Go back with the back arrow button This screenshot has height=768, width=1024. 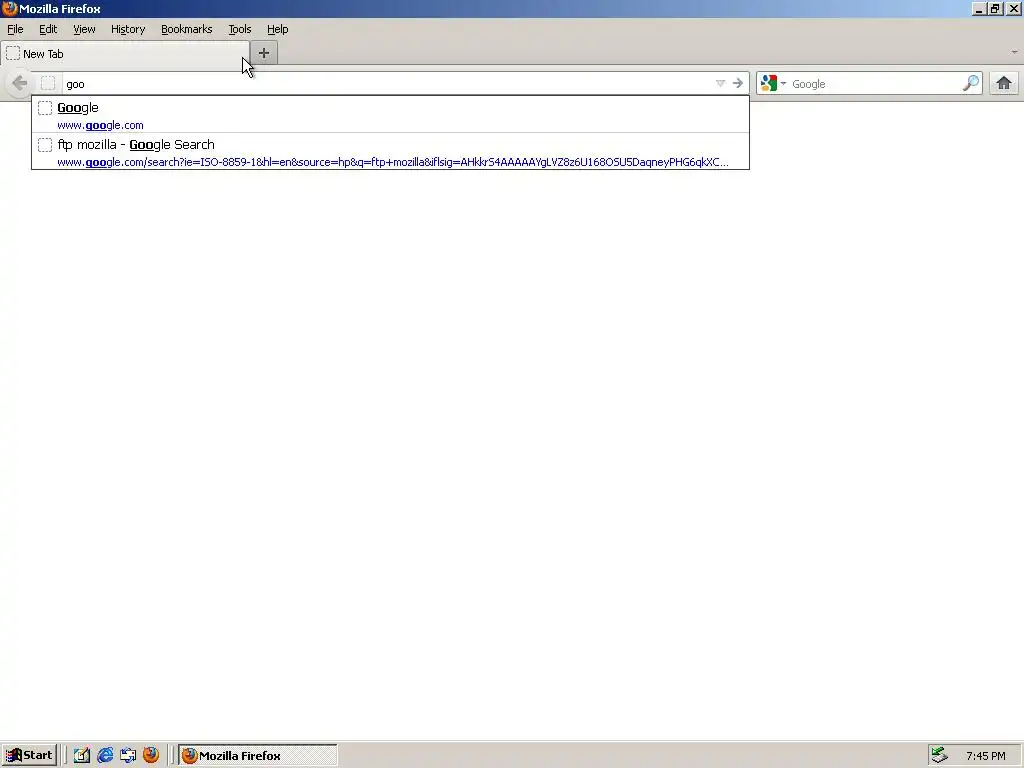[20, 84]
